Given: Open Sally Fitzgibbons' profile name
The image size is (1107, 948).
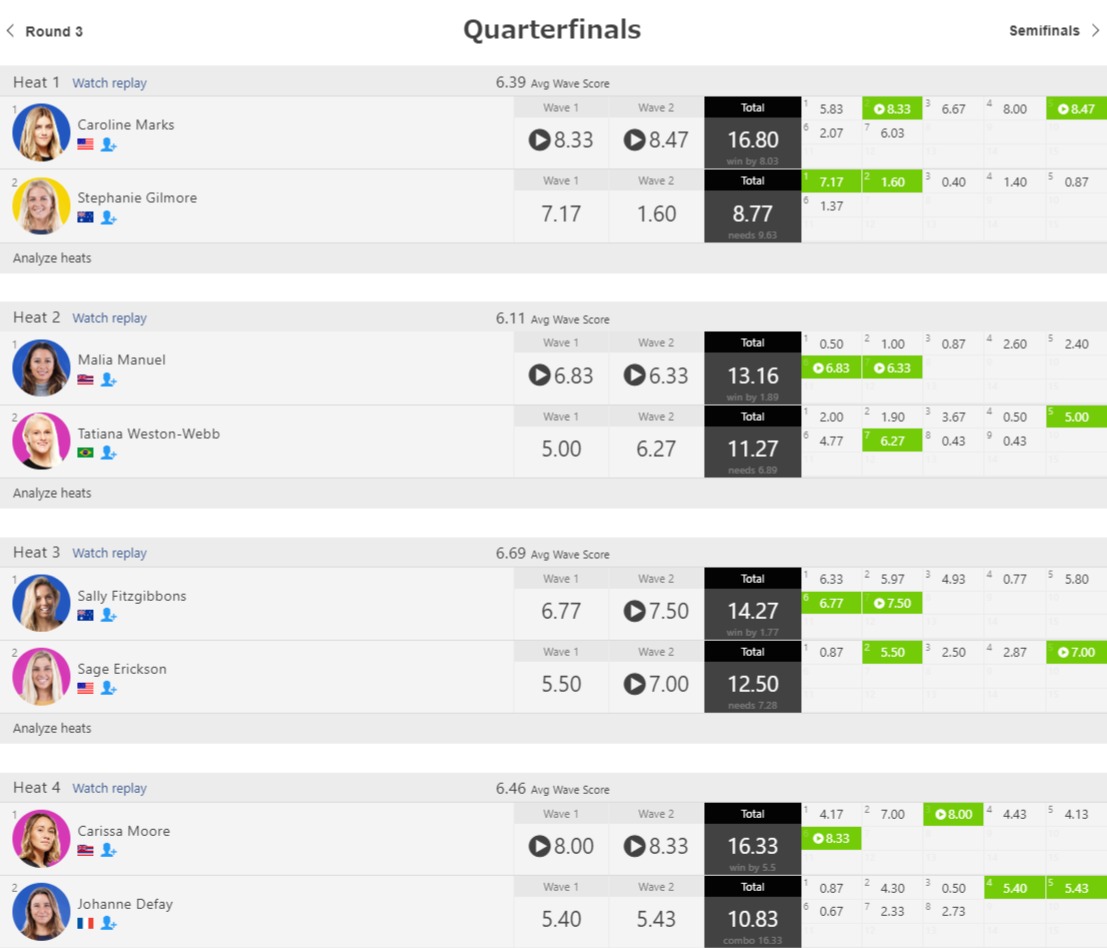Looking at the screenshot, I should 132,596.
